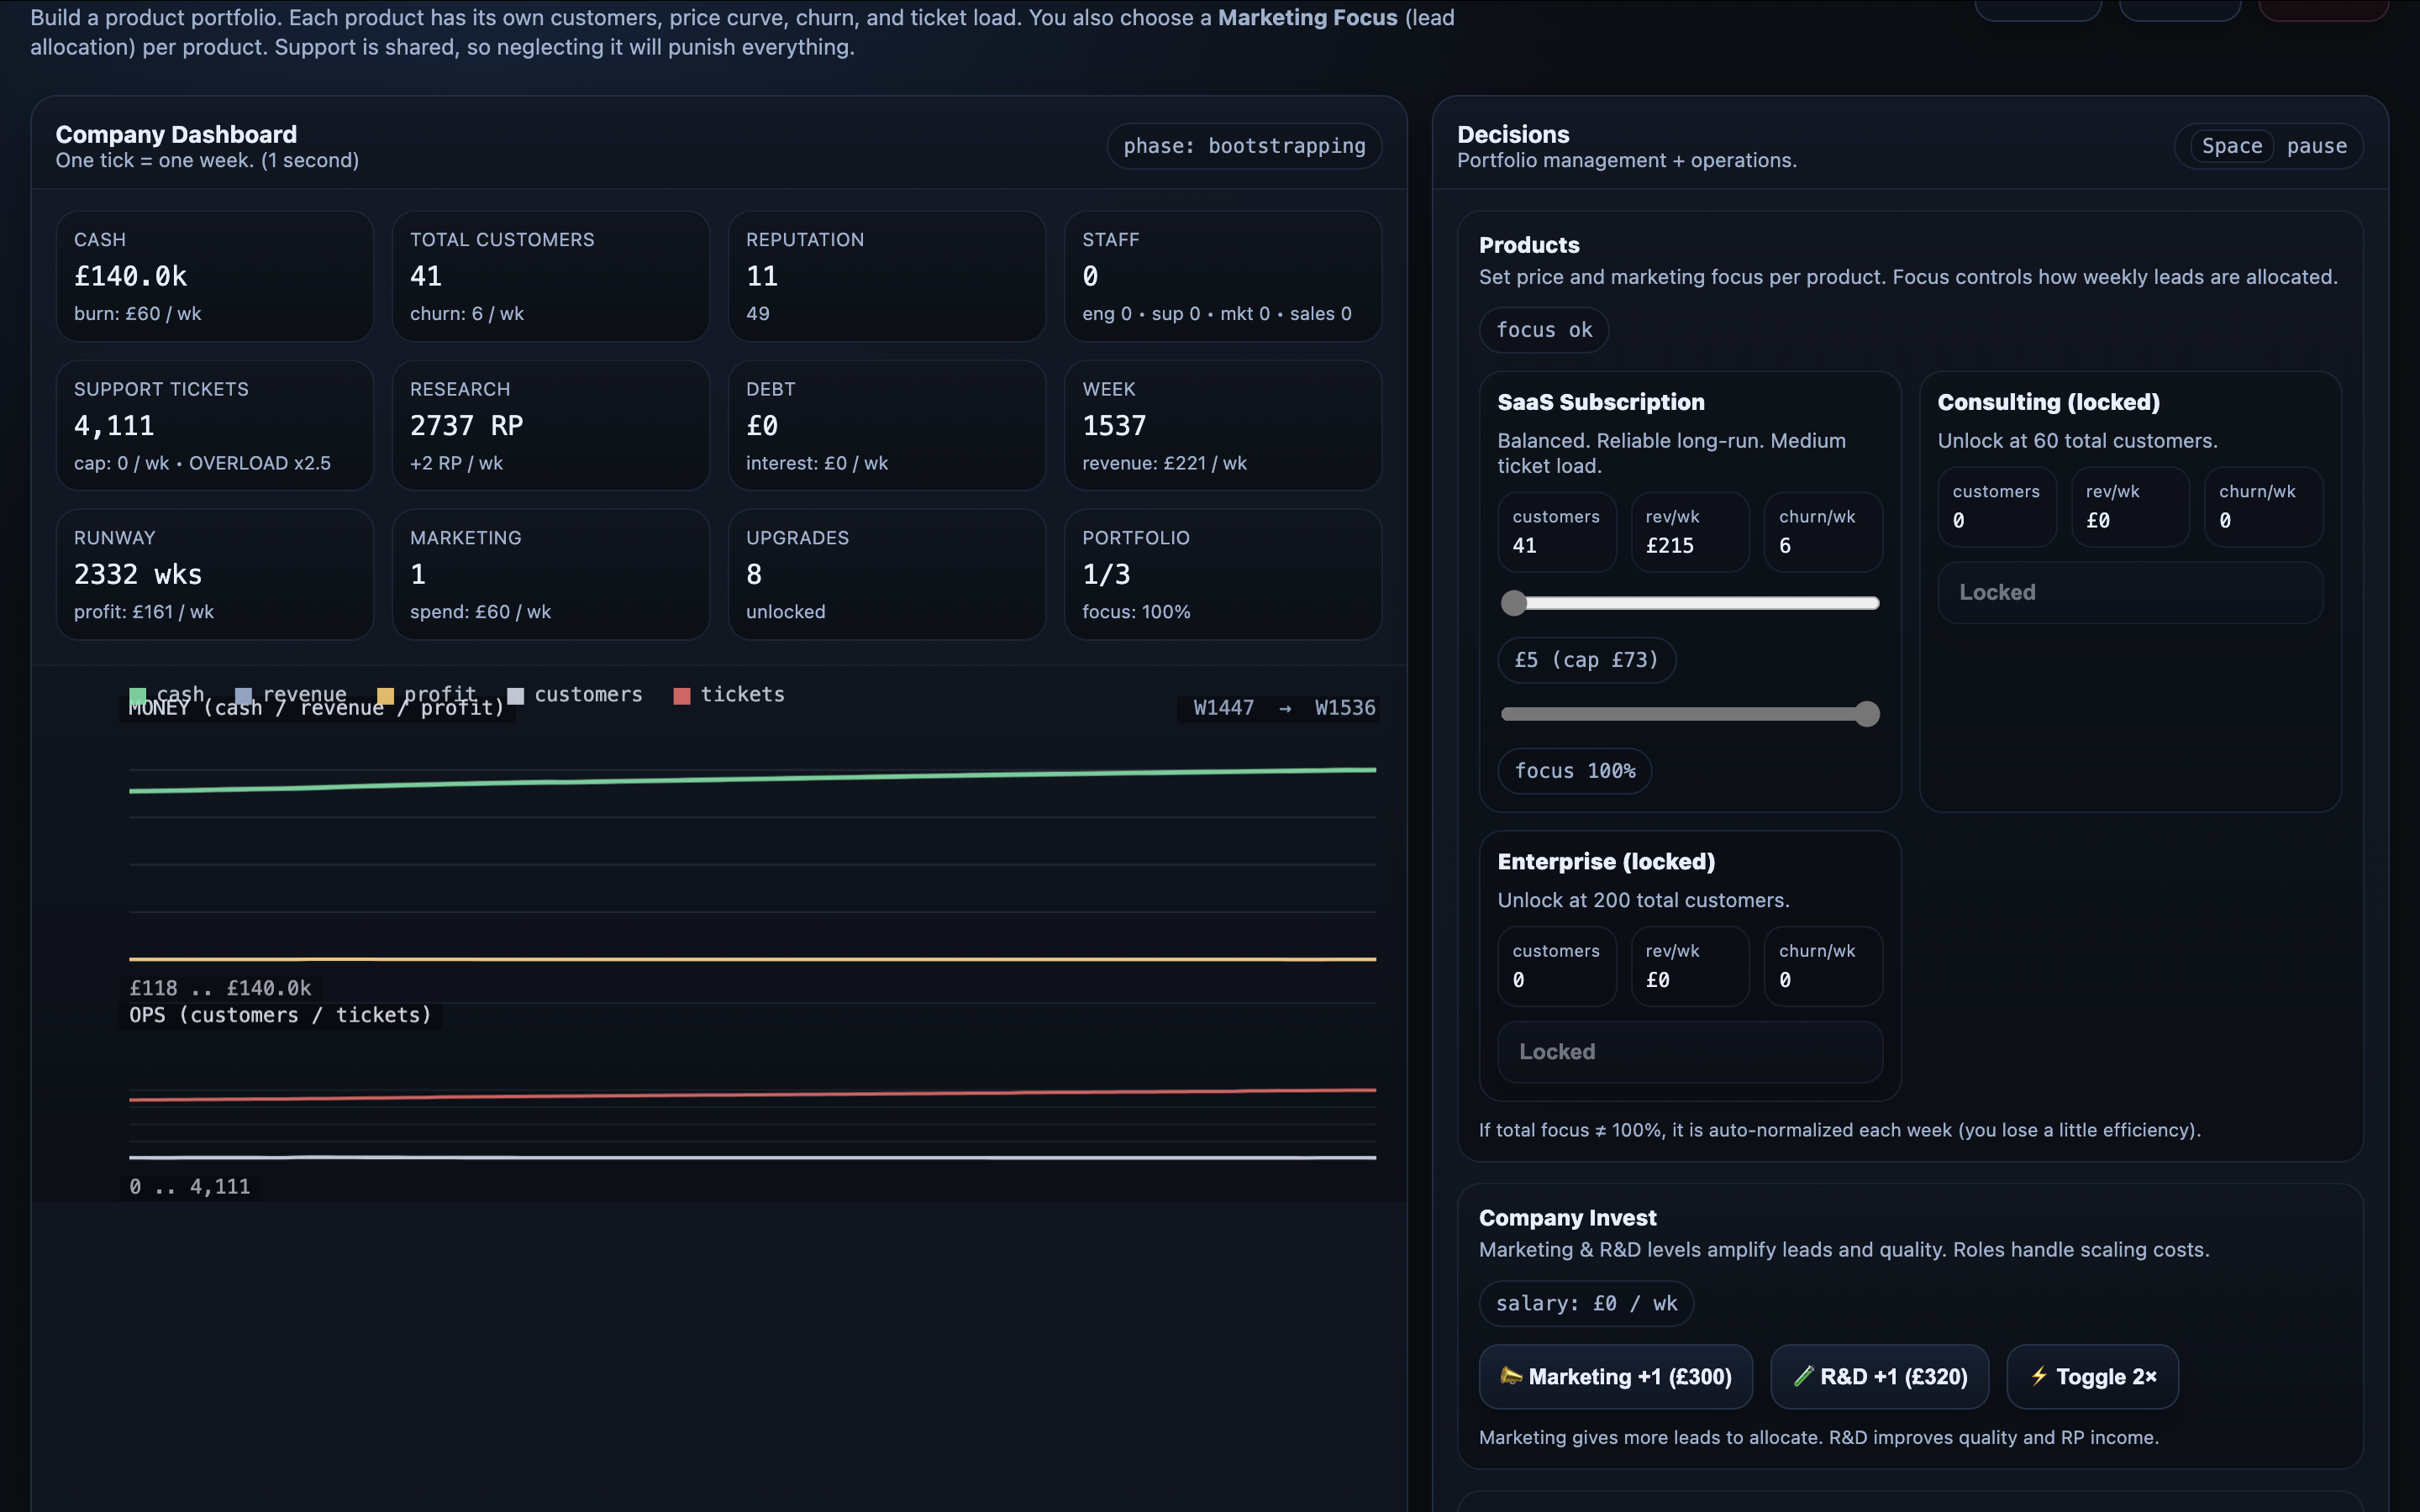The height and width of the screenshot is (1512, 2420).
Task: Click the Enterprise Locked box
Action: click(x=1689, y=1051)
